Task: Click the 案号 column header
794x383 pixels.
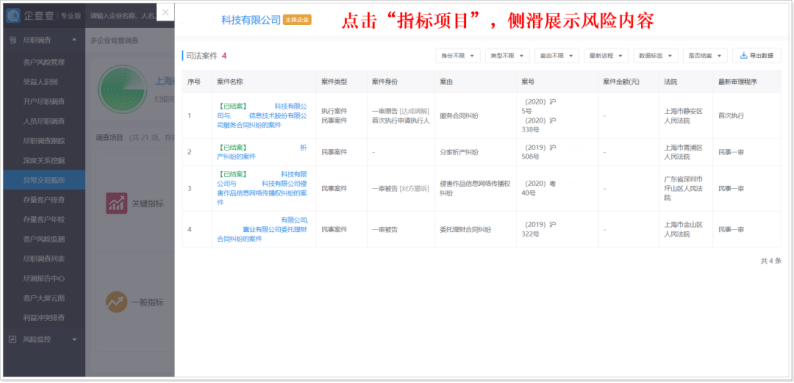Action: (x=528, y=81)
